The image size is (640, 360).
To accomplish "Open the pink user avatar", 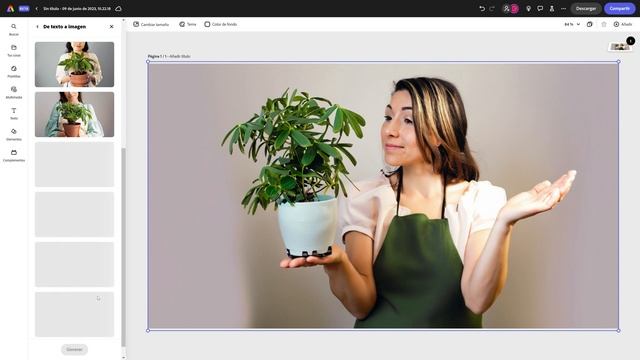I will click(515, 9).
